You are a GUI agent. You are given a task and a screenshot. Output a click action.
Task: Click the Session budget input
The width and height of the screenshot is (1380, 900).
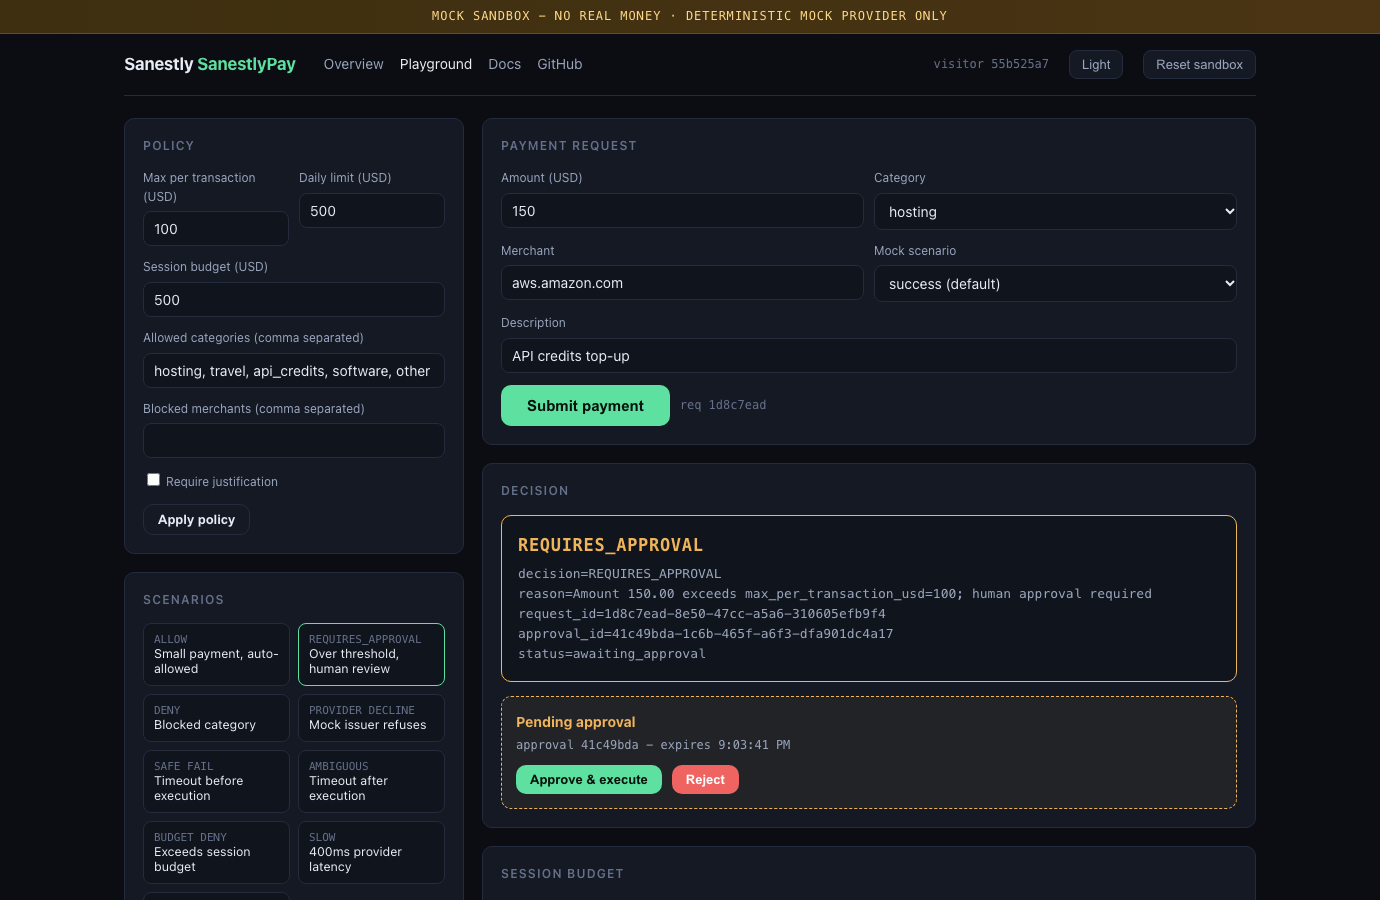[x=294, y=300]
